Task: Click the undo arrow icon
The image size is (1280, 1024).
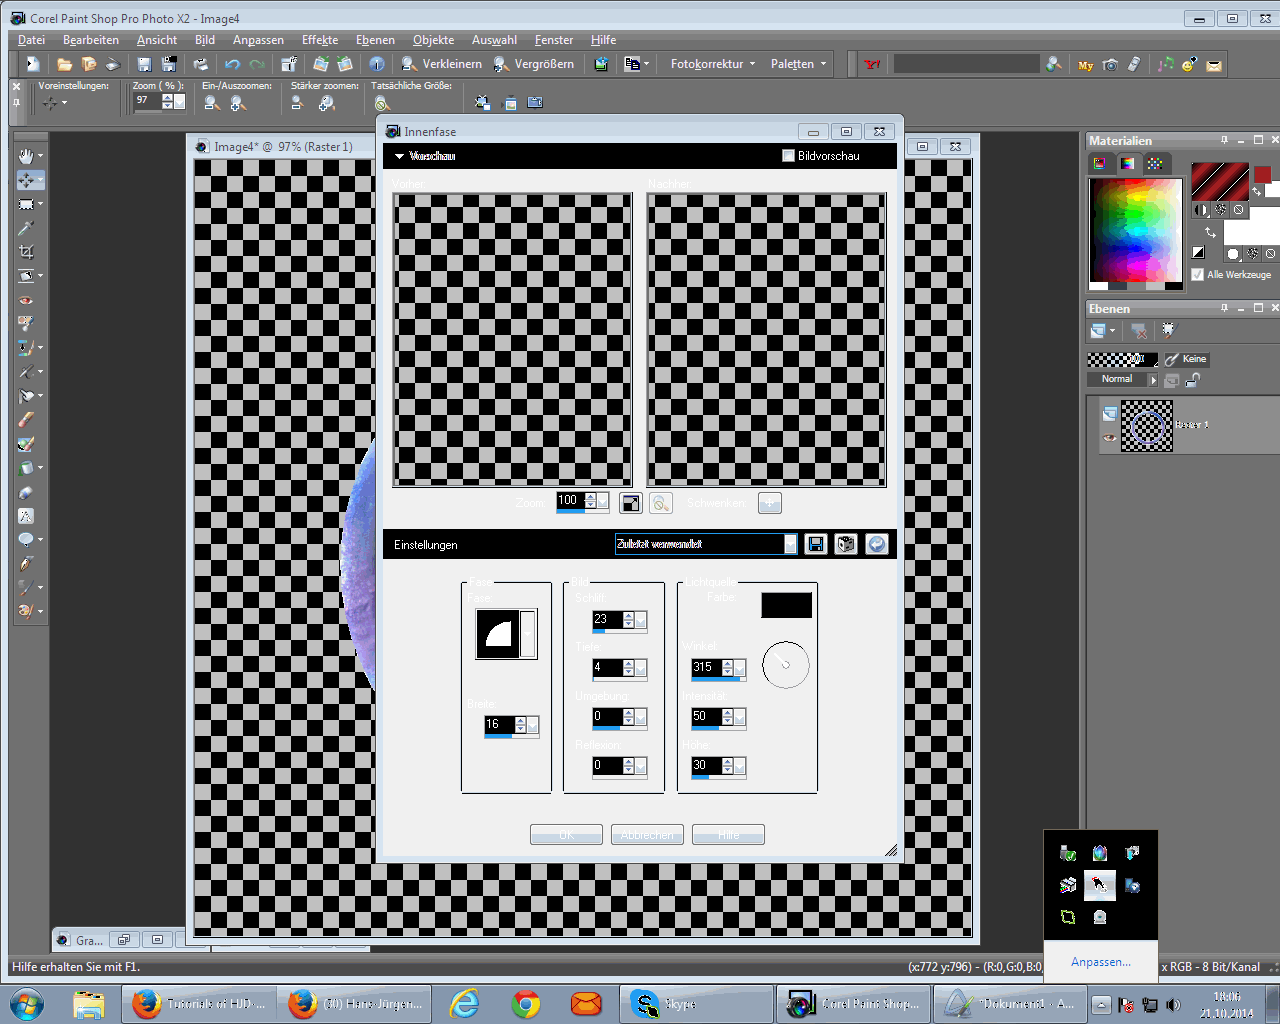Action: pos(232,64)
